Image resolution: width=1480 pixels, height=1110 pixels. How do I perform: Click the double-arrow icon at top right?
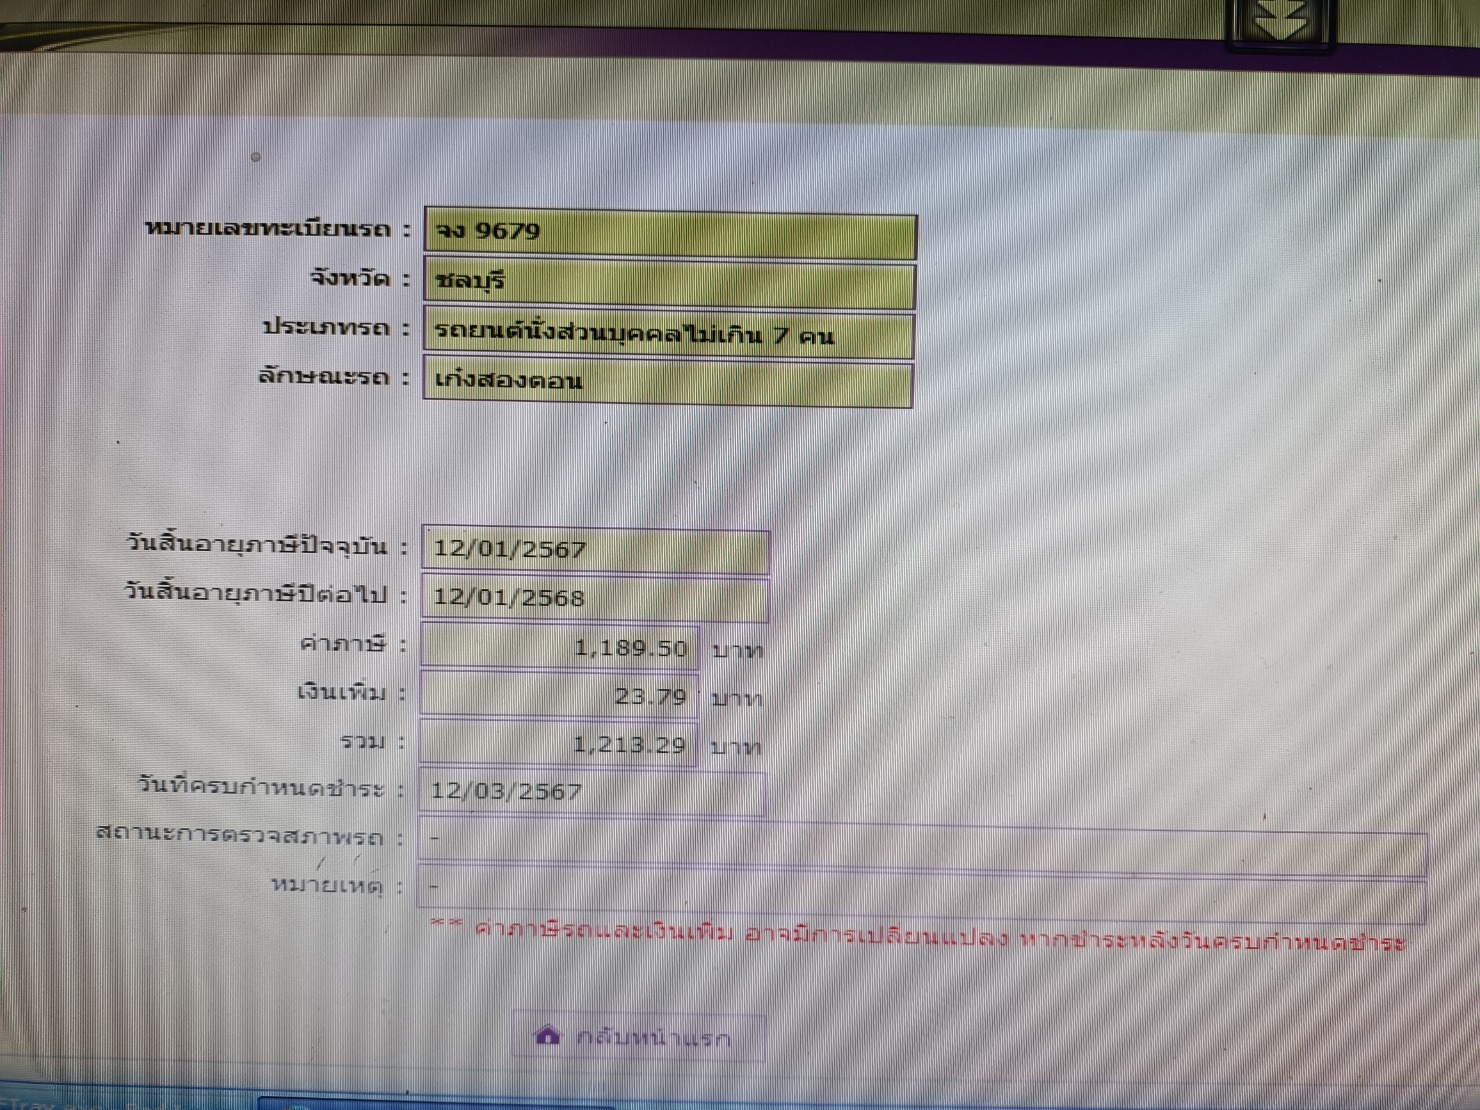1281,20
